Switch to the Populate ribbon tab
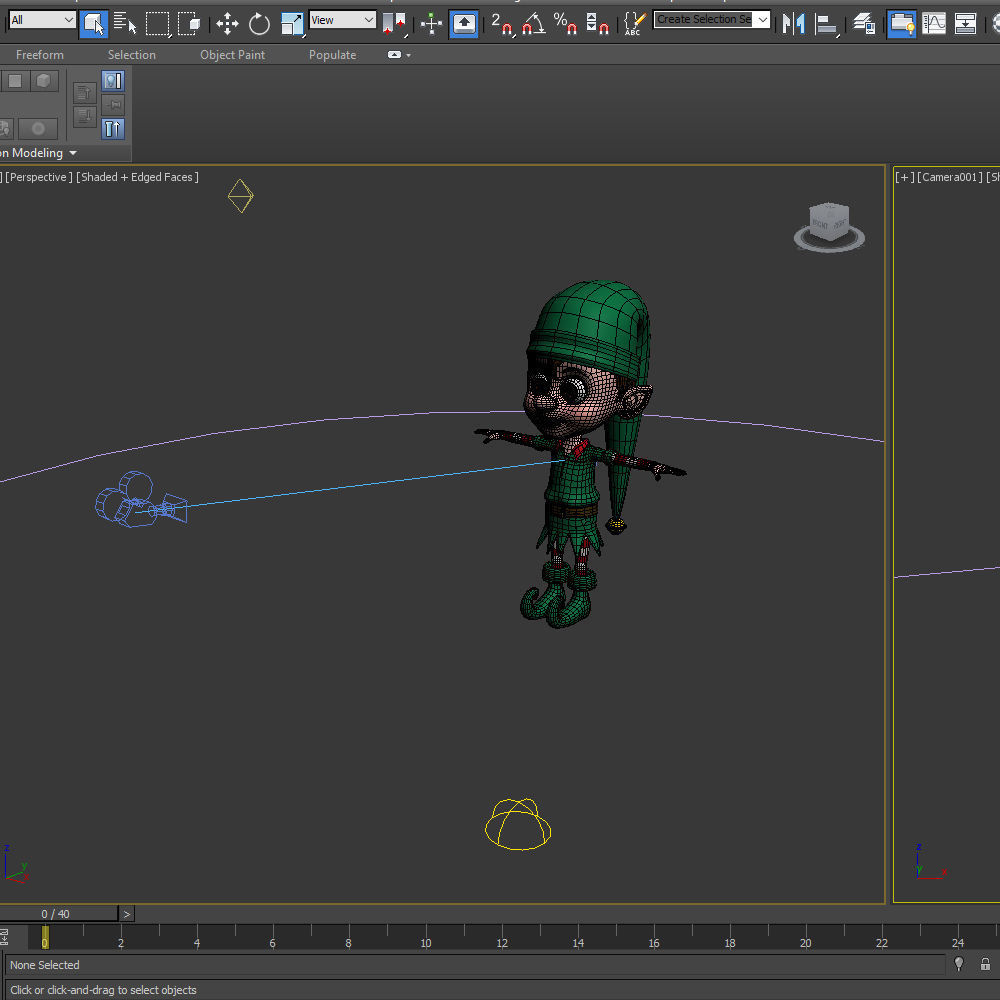This screenshot has width=1000, height=1000. pyautogui.click(x=332, y=55)
